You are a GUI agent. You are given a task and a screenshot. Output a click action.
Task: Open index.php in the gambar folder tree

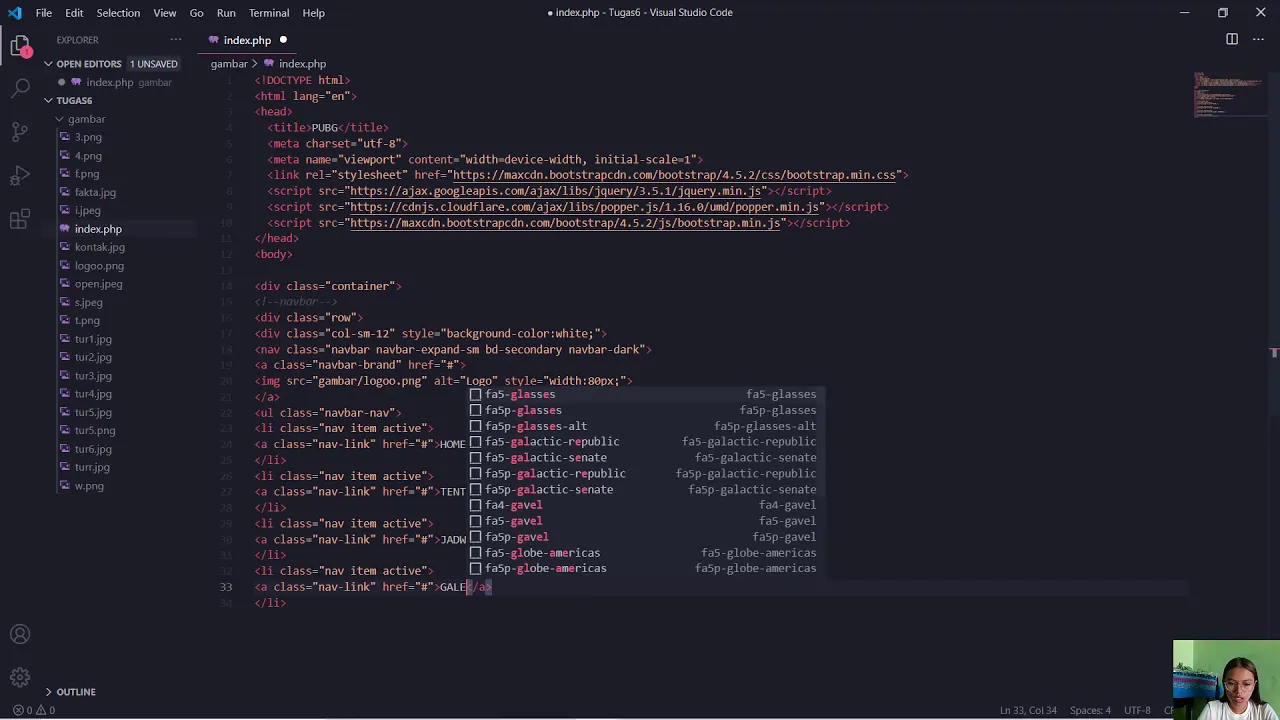[98, 229]
